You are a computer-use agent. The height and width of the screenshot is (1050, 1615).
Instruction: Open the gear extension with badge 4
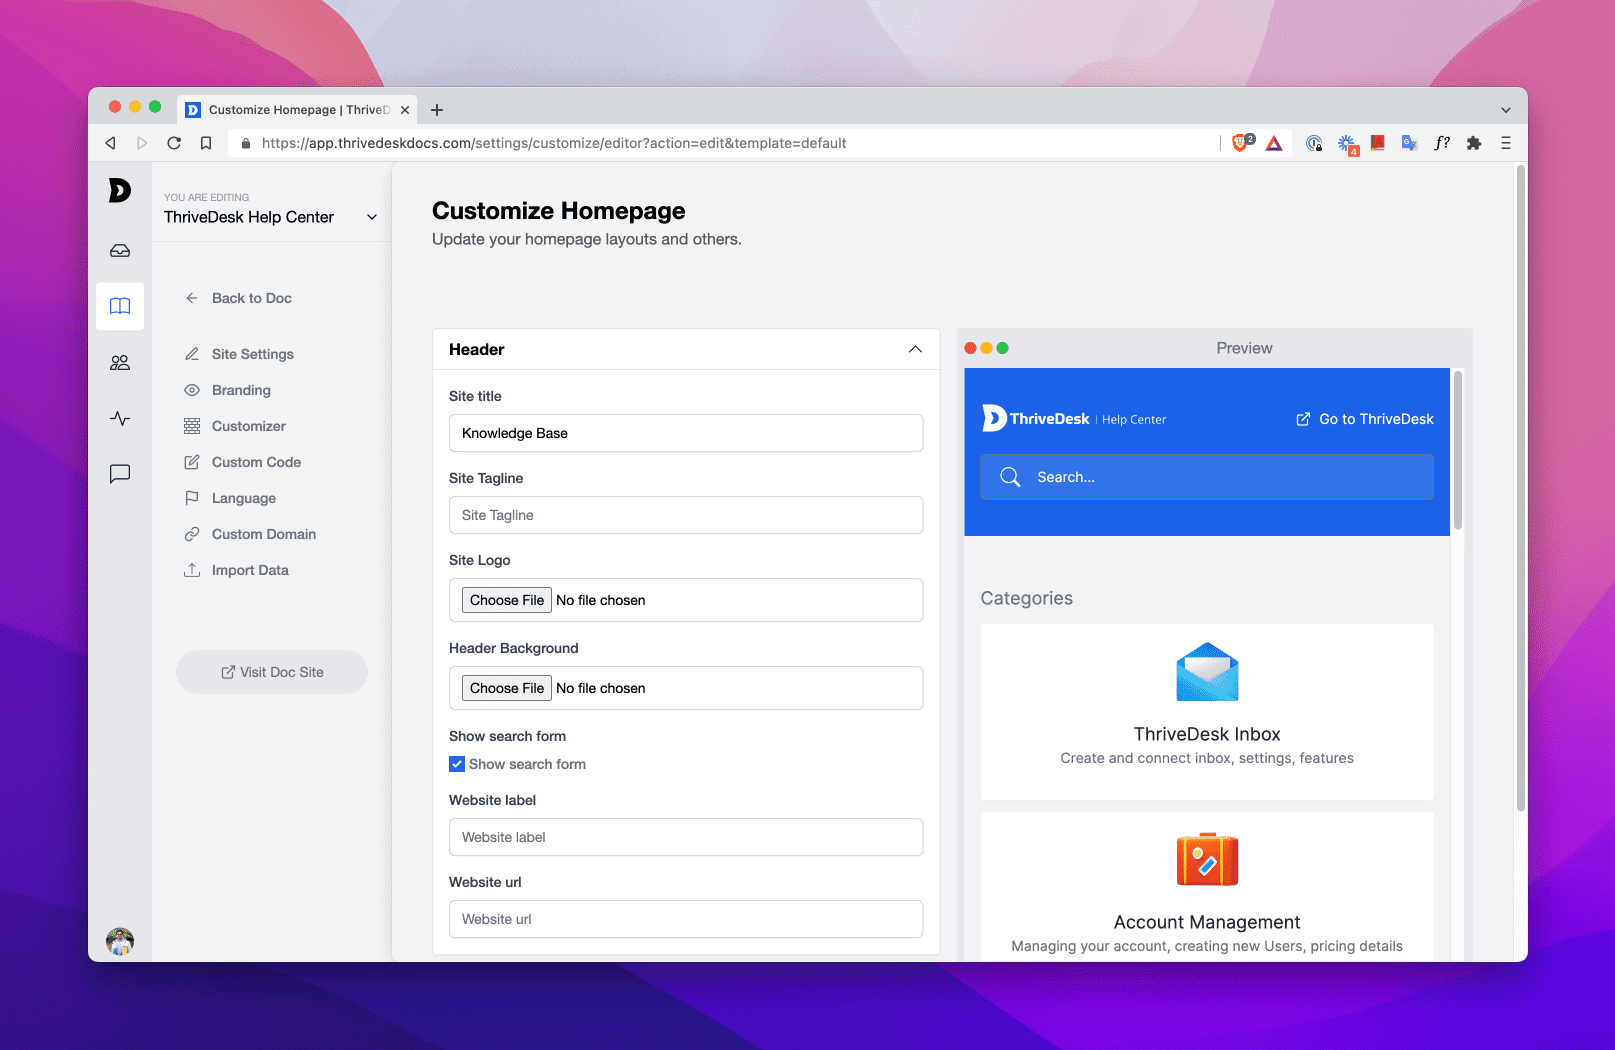click(1347, 145)
